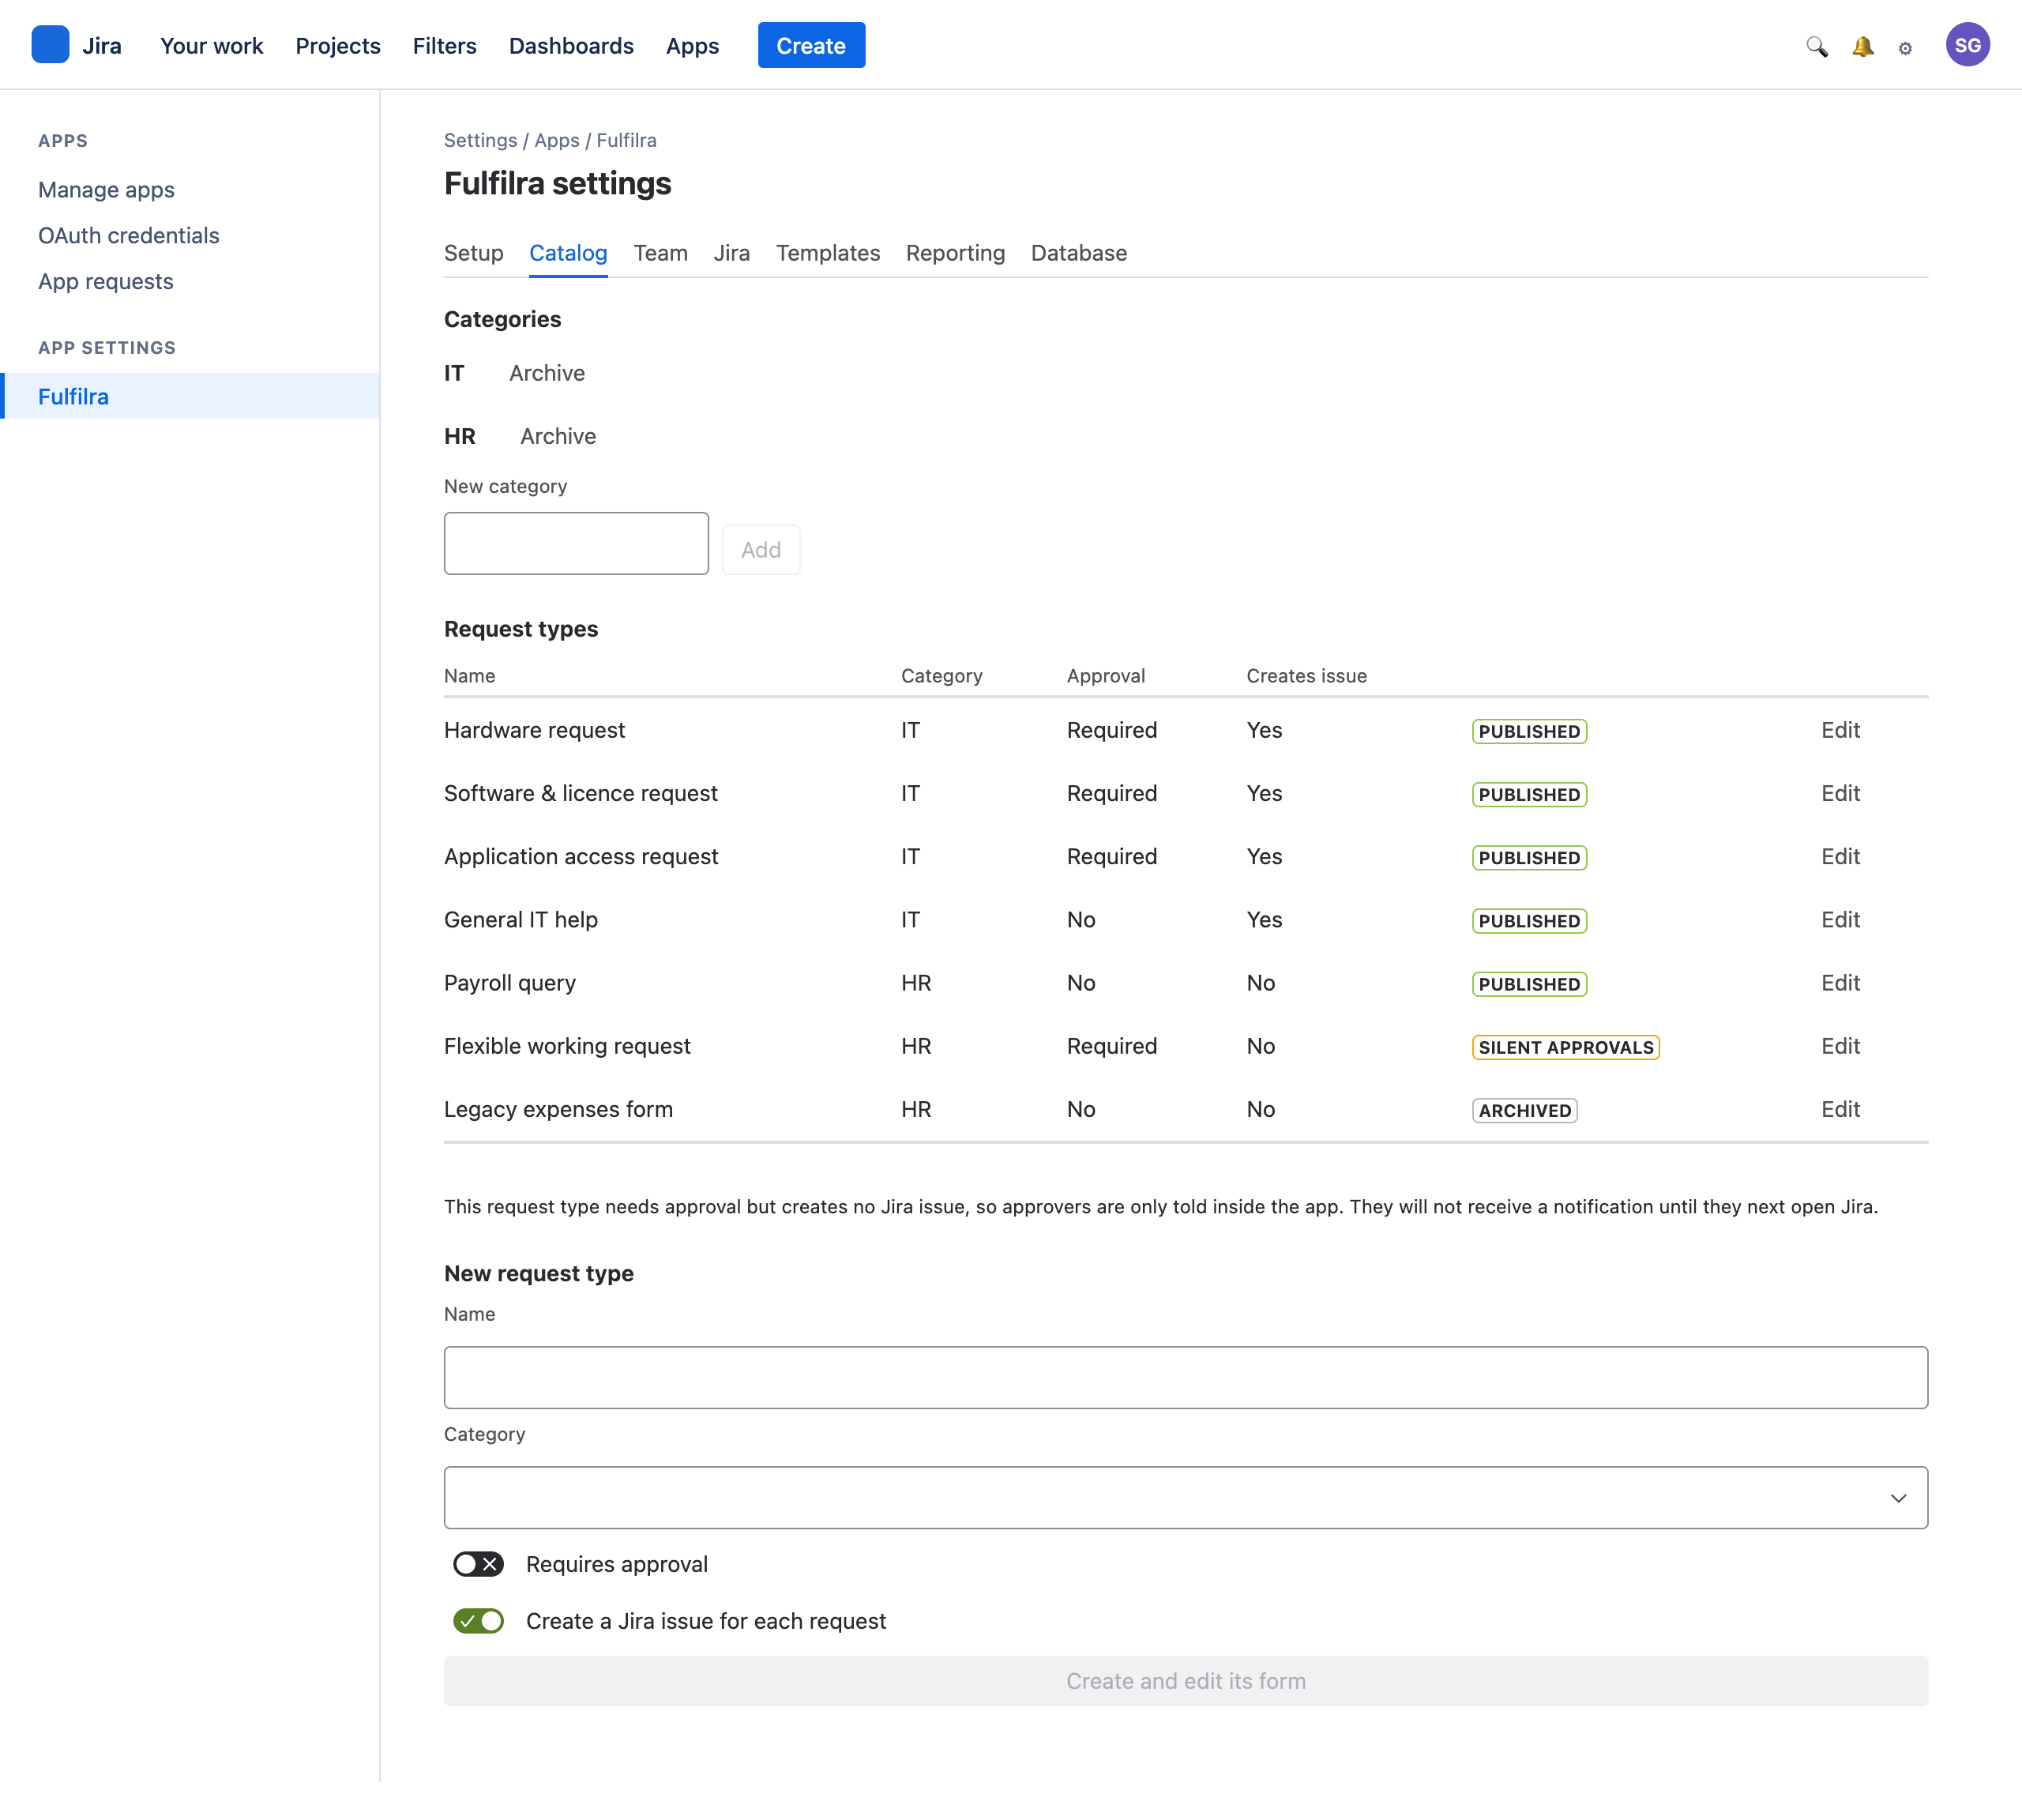The width and height of the screenshot is (2022, 1820).
Task: Click the Approval column header
Action: [1106, 676]
